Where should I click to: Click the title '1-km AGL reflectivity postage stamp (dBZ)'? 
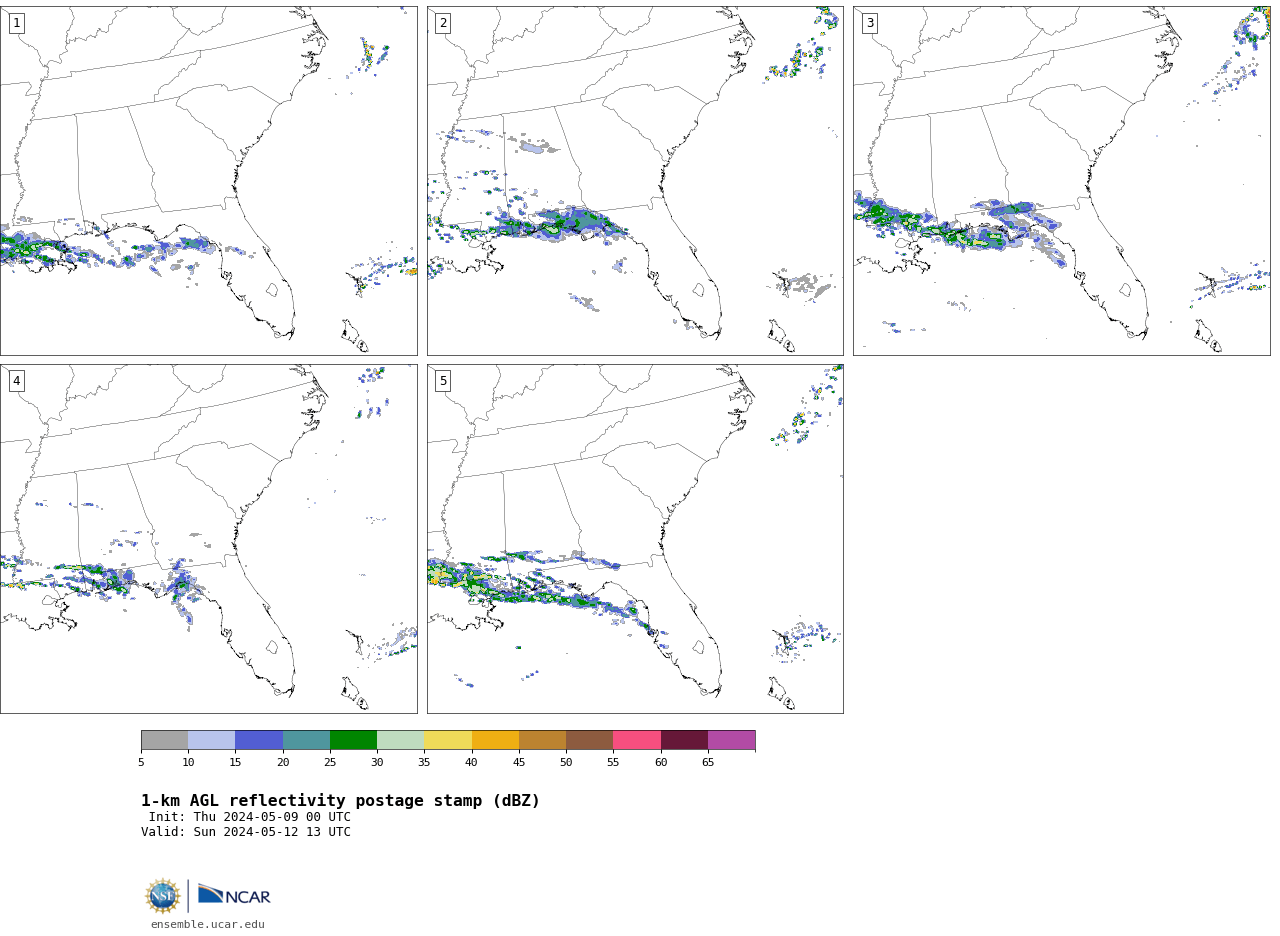point(340,801)
